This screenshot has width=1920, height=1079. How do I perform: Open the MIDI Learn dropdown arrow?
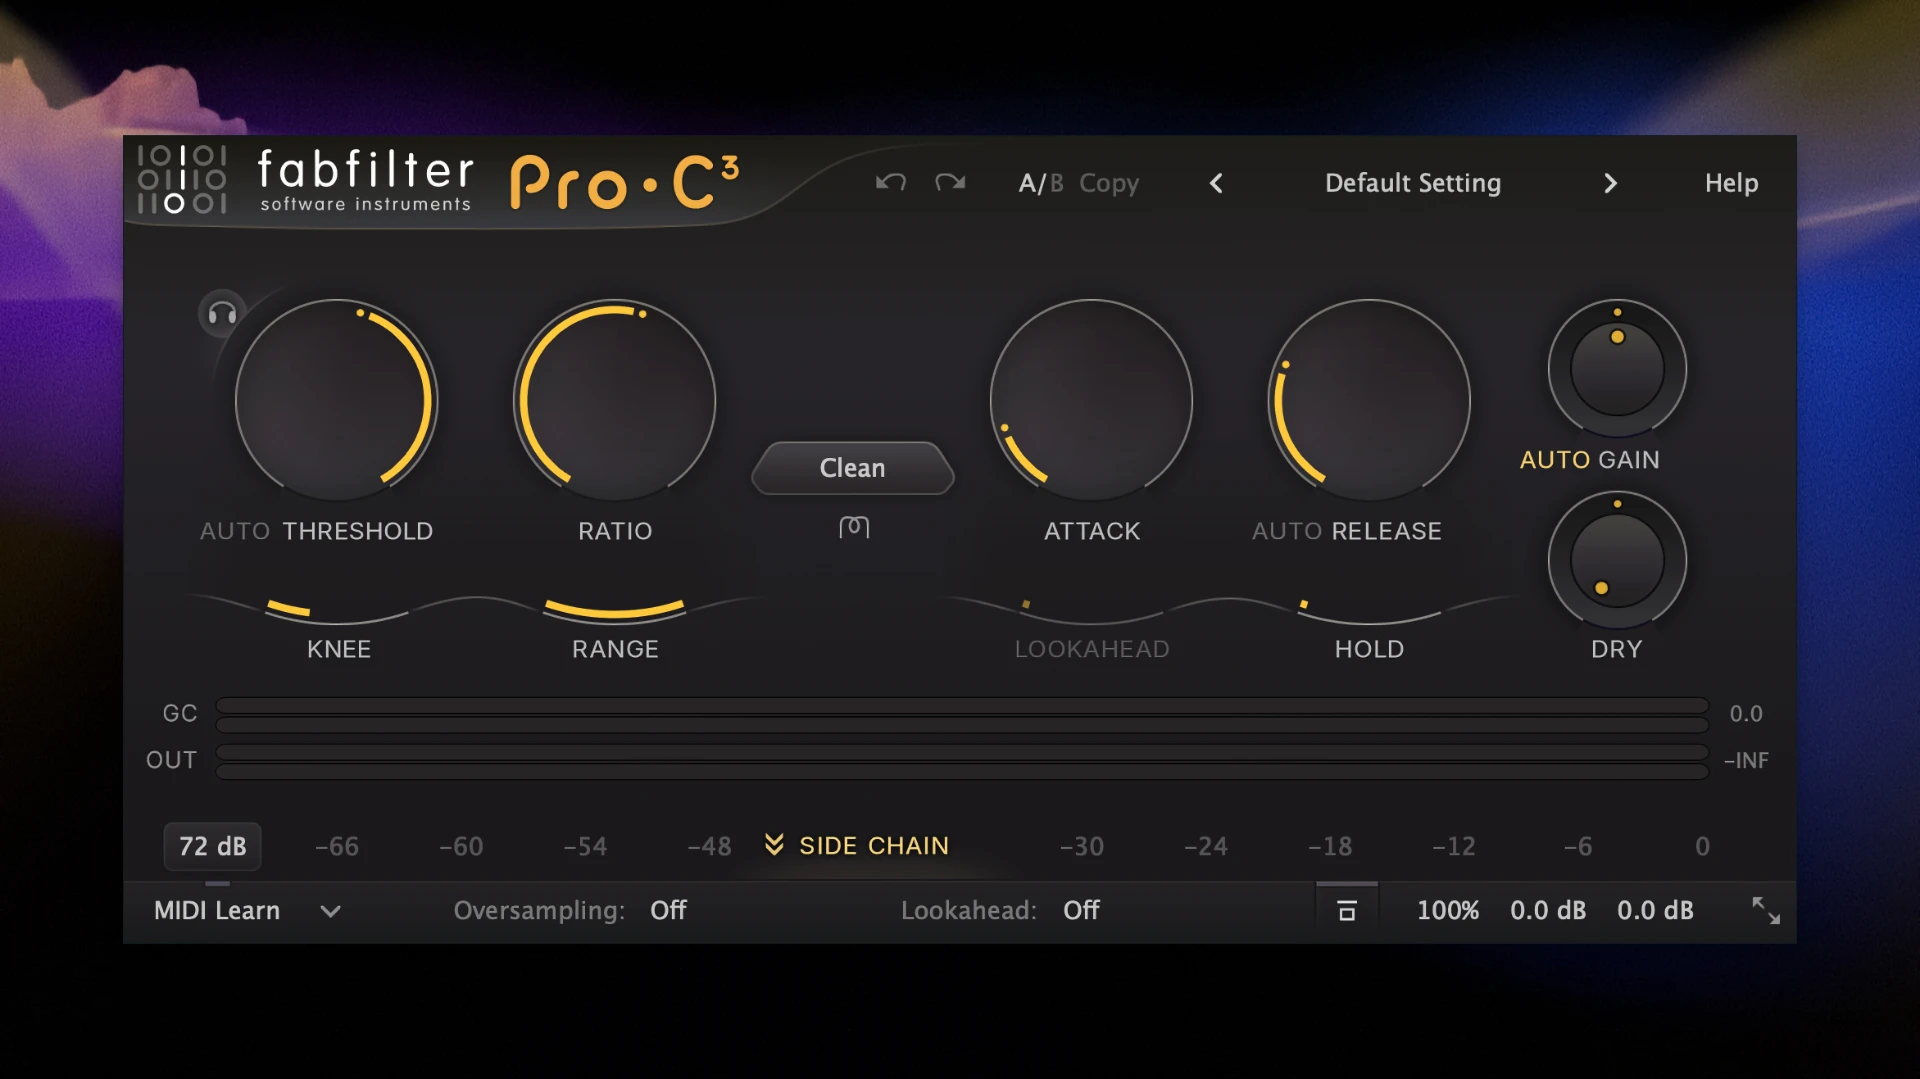coord(330,911)
